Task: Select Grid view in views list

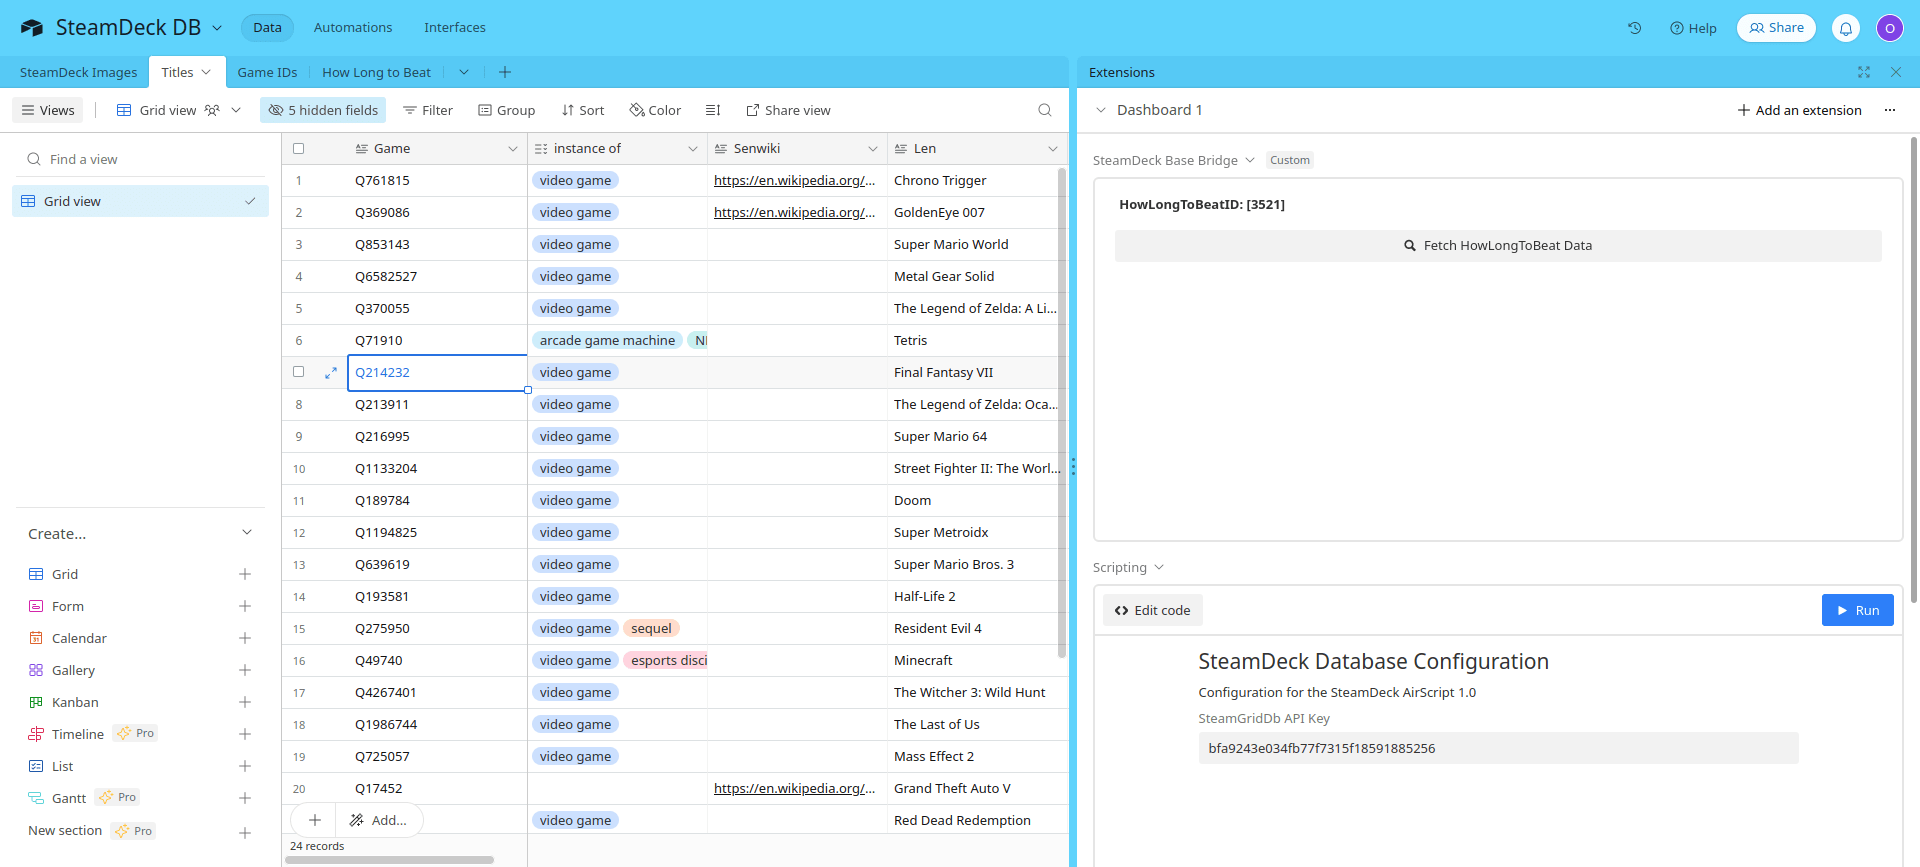Action: [x=140, y=201]
